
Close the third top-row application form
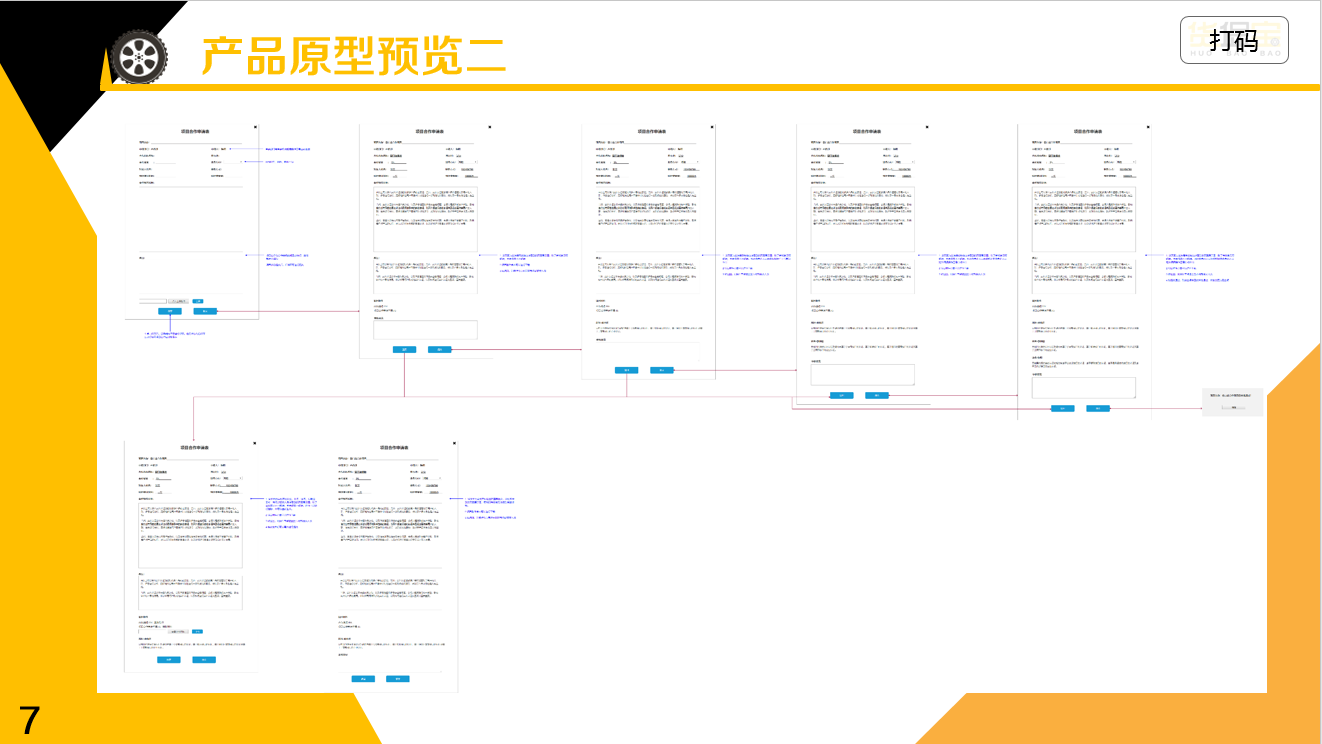coord(712,127)
